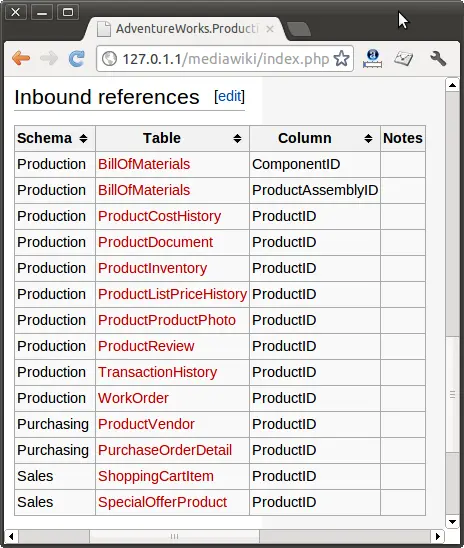Click the Notes column header
The width and height of the screenshot is (464, 548).
(403, 138)
